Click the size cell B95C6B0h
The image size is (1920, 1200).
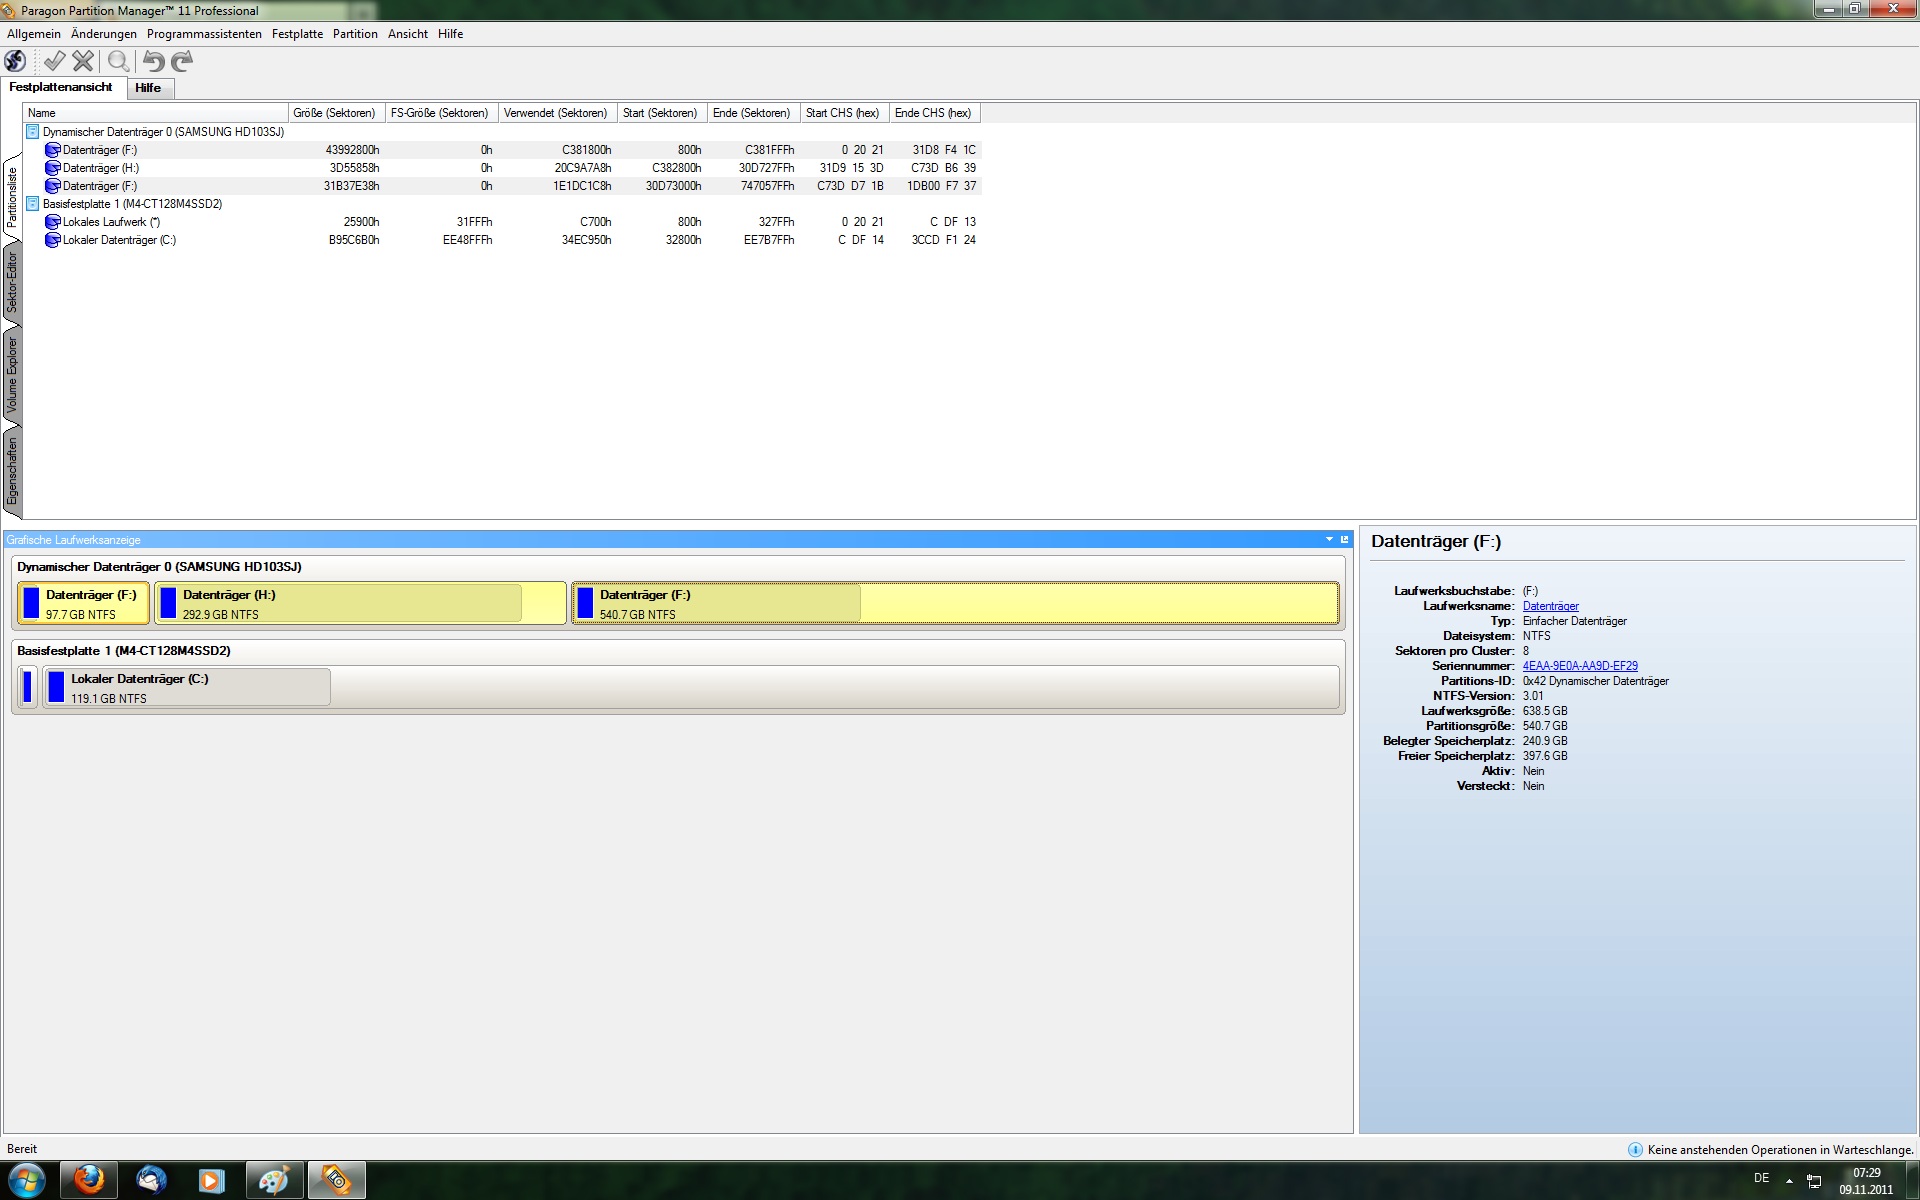[354, 240]
